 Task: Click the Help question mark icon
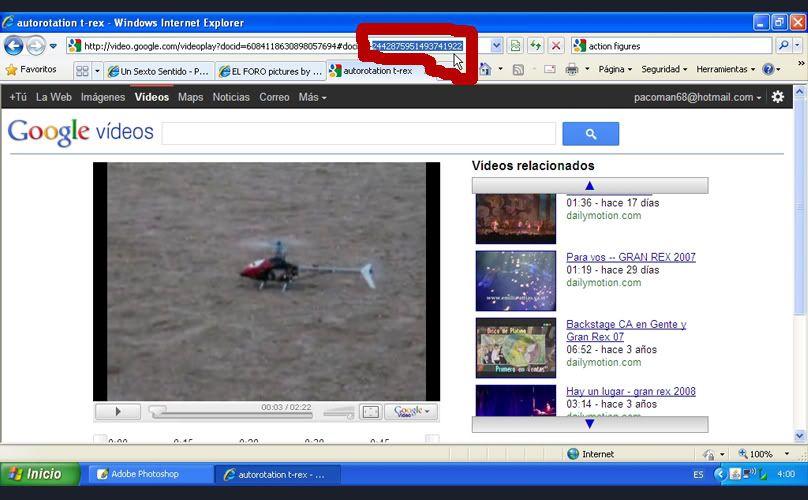pyautogui.click(x=768, y=69)
